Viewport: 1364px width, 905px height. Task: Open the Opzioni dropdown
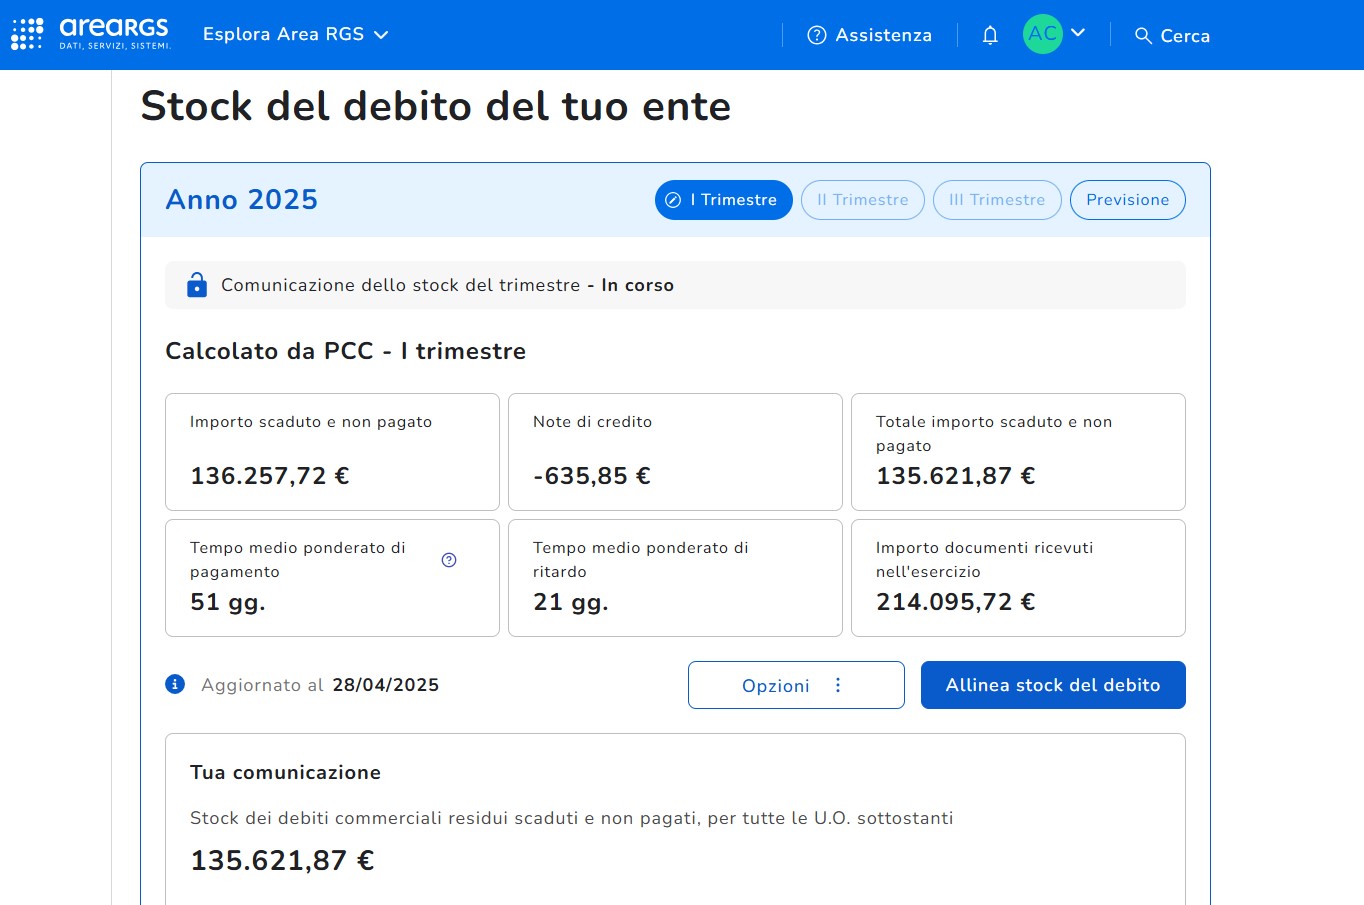pos(775,685)
